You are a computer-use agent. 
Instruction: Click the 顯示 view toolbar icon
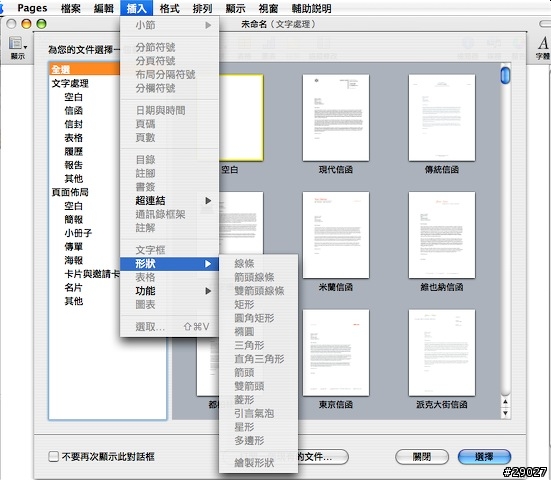tap(17, 48)
